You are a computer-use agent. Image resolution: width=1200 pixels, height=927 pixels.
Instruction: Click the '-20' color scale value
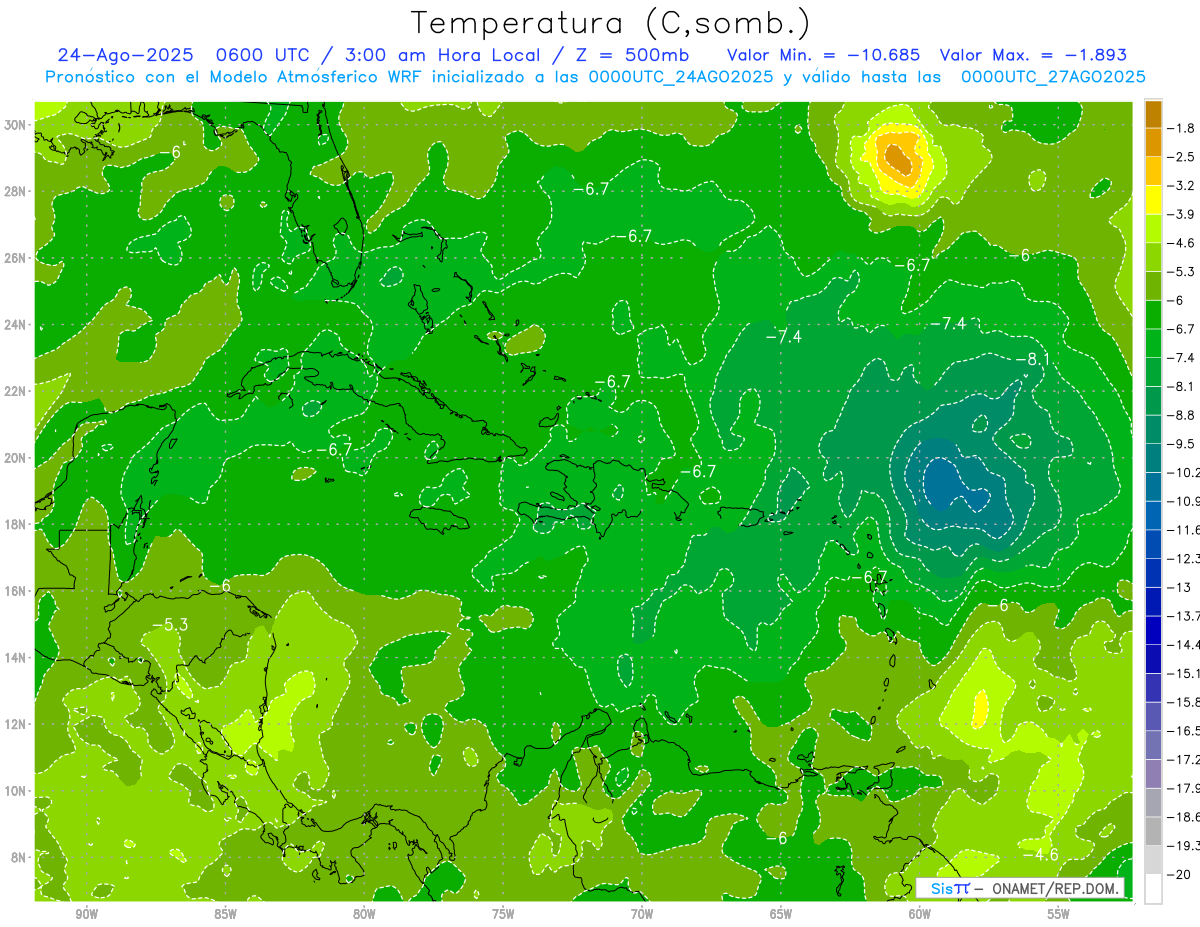pos(1179,874)
